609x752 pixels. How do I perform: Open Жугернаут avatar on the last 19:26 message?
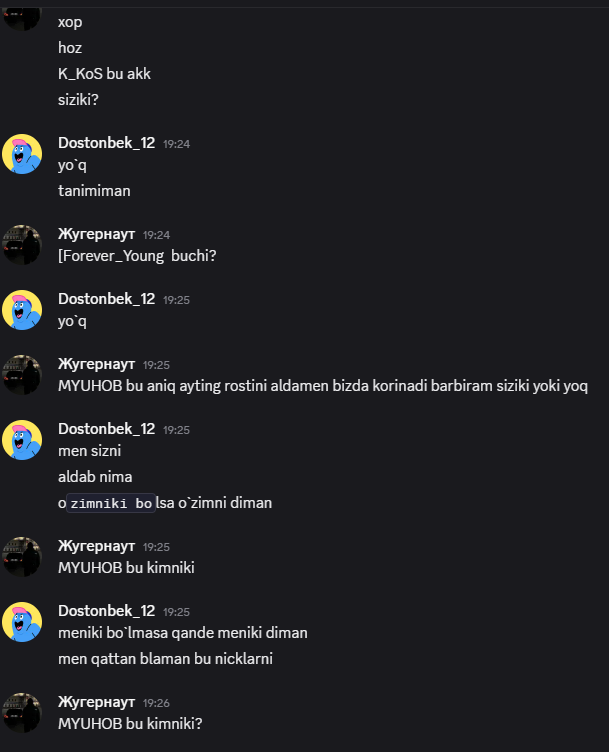pos(22,713)
